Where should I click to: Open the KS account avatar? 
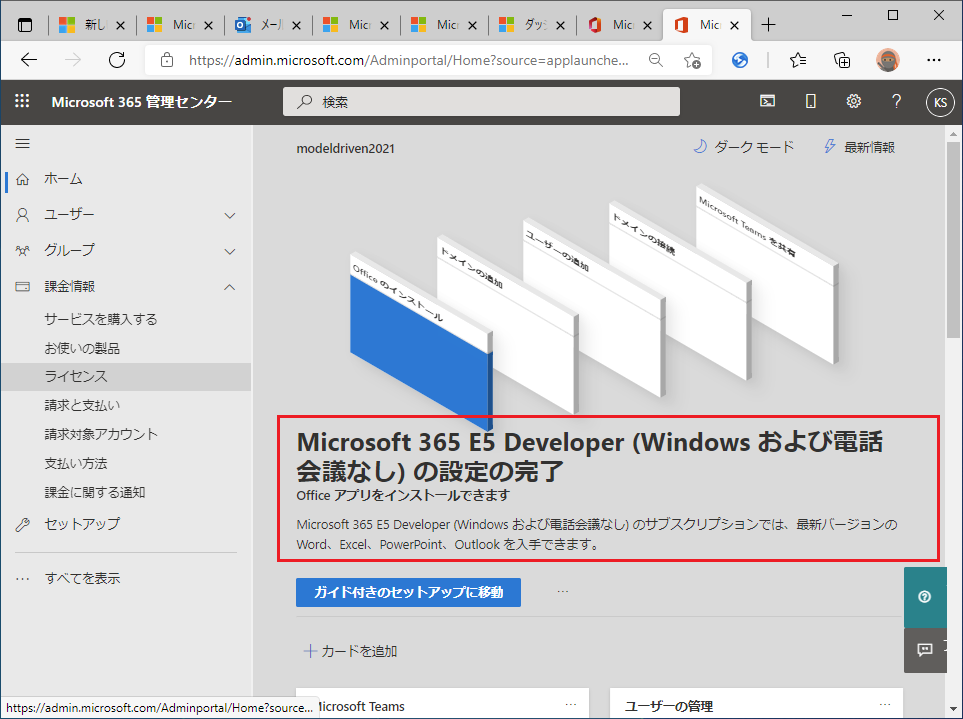940,102
